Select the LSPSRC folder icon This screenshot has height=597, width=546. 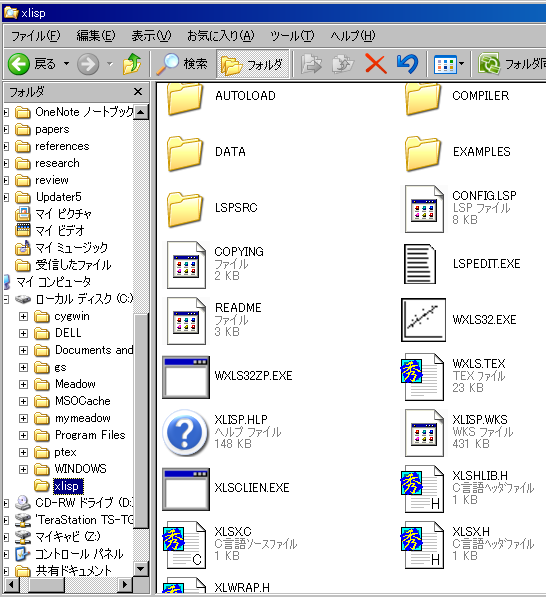click(x=185, y=209)
